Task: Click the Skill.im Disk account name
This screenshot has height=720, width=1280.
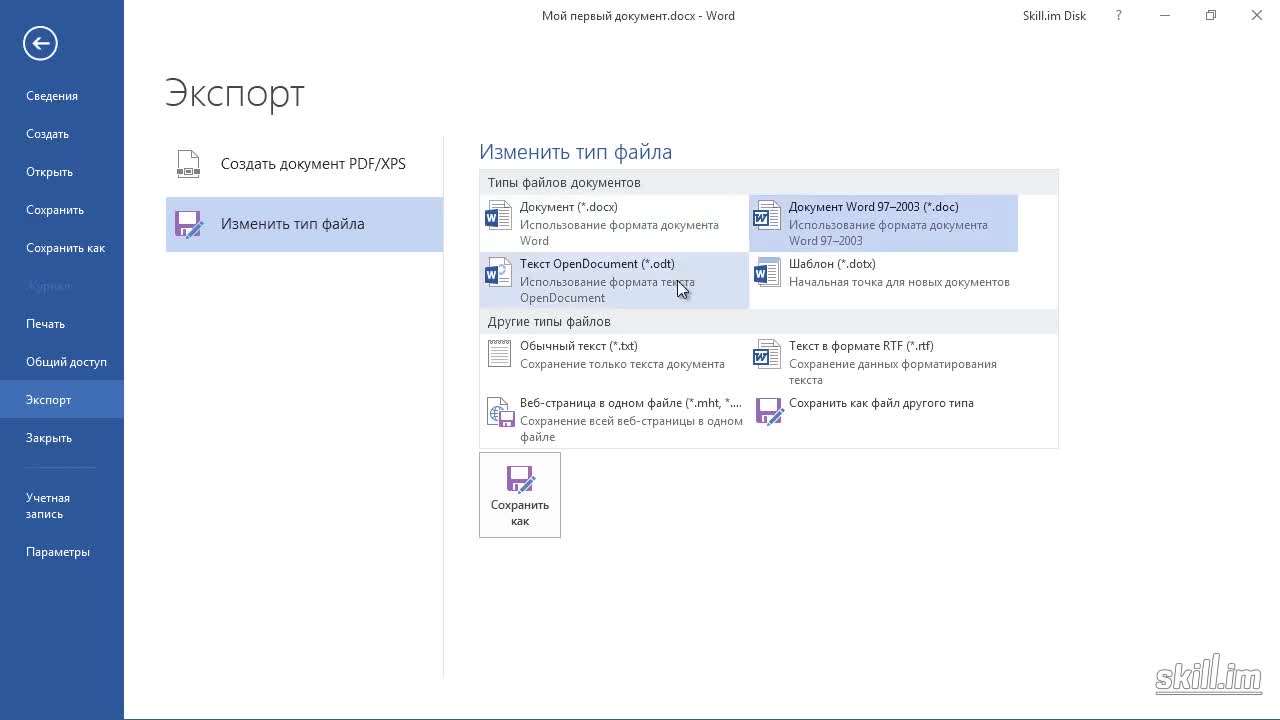Action: (x=1054, y=16)
